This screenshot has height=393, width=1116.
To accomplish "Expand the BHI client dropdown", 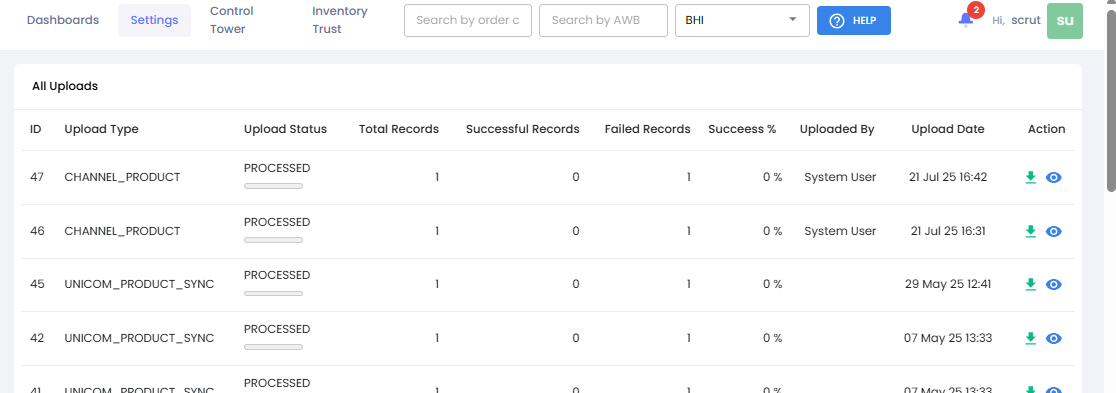I will 742,20.
